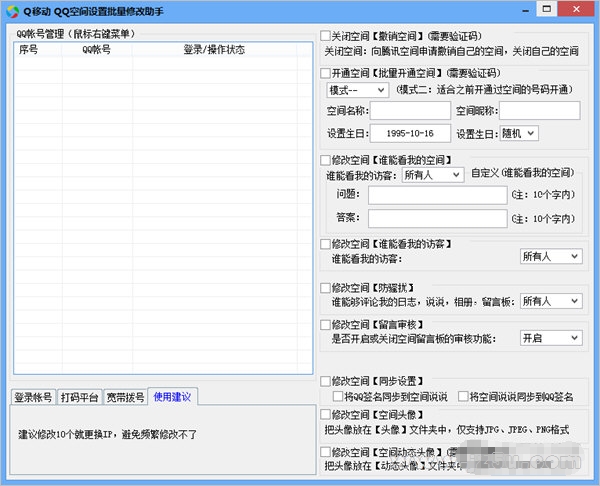The image size is (600, 486).
Task: Click birthday field showing 1995-10-16
Action: click(410, 133)
